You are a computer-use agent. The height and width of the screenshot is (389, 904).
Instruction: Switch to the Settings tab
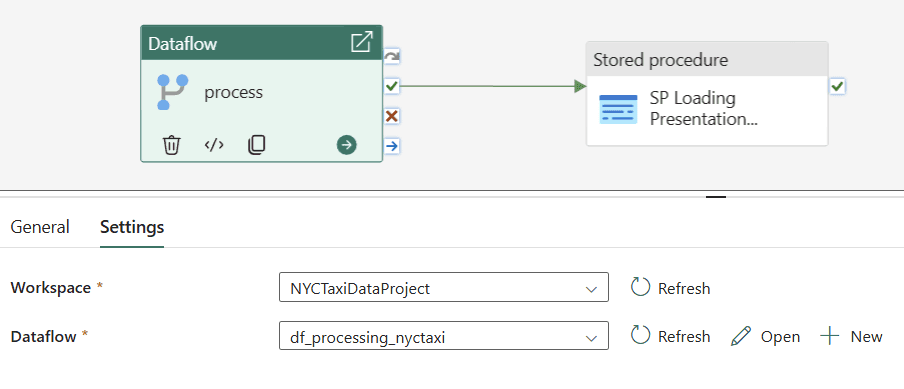tap(132, 227)
